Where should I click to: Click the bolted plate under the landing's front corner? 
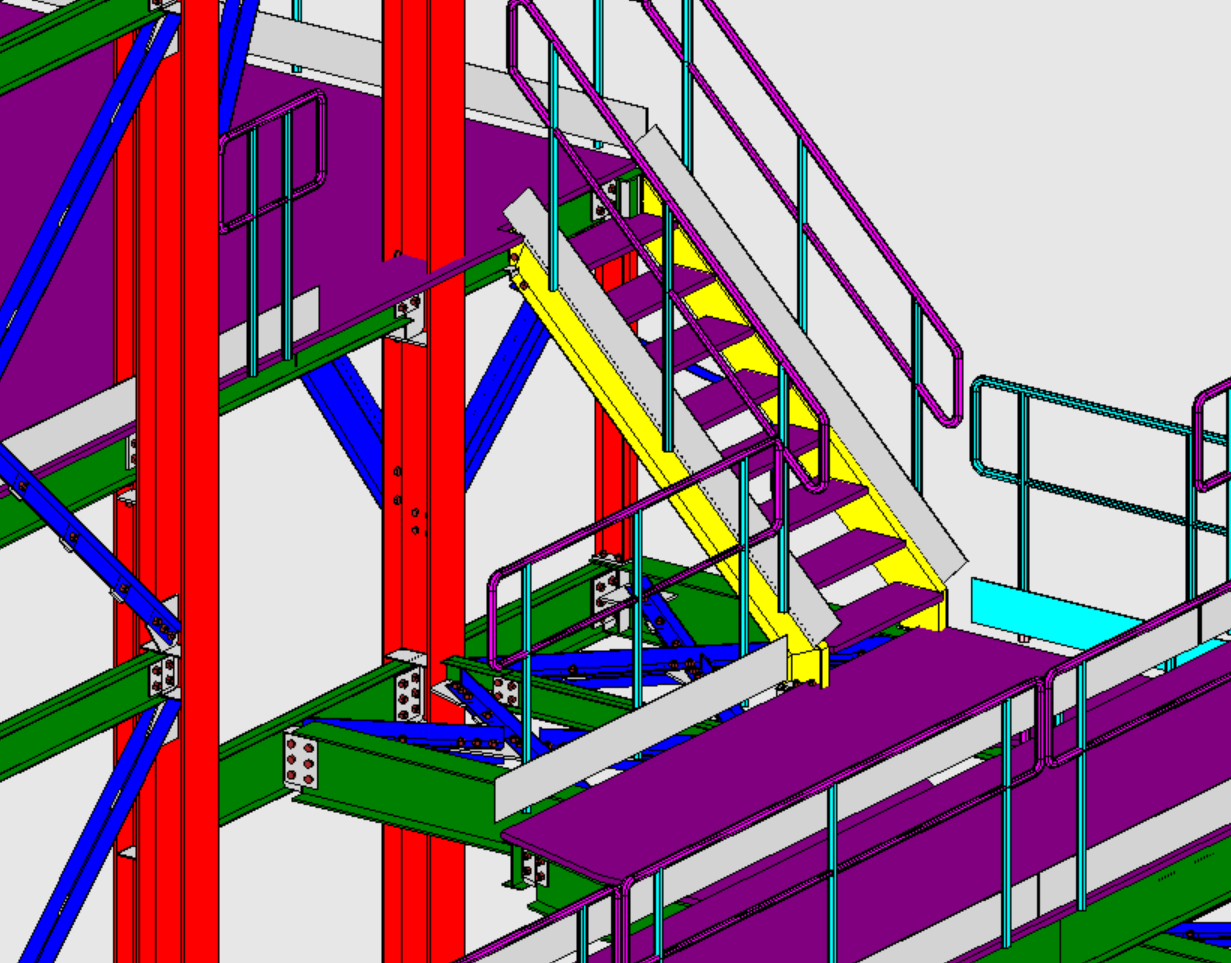click(535, 868)
